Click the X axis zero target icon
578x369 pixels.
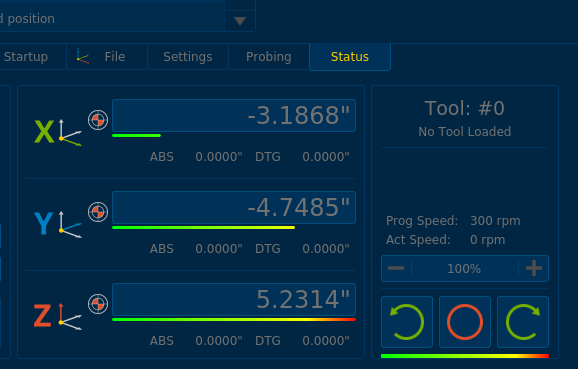pyautogui.click(x=98, y=120)
